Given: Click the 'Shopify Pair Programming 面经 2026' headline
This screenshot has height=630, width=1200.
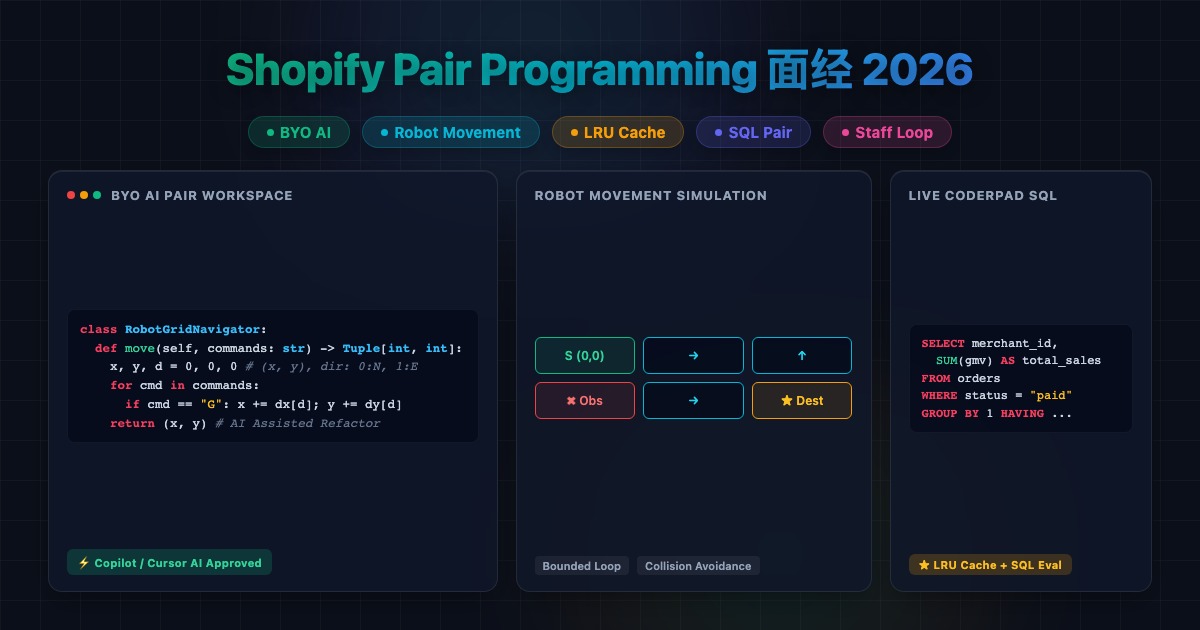Looking at the screenshot, I should click(600, 70).
